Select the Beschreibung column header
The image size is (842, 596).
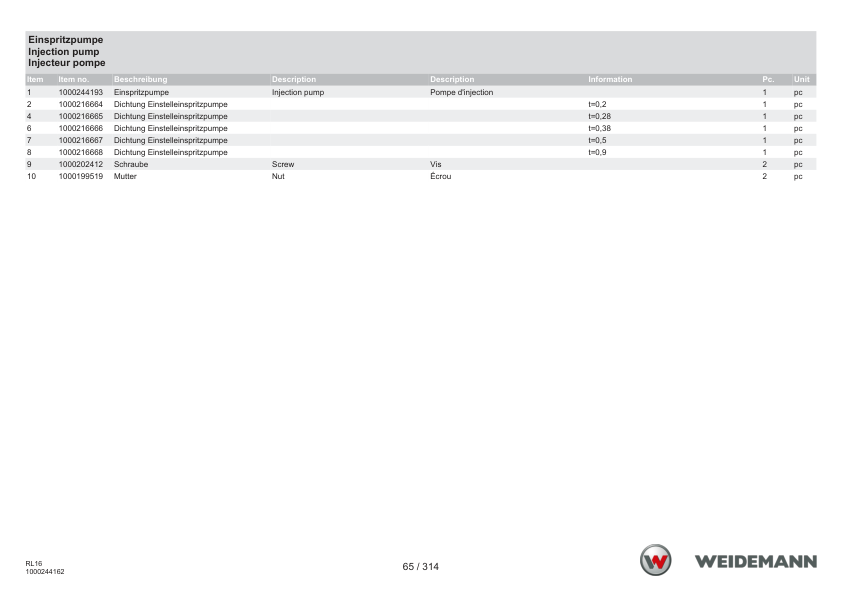[140, 79]
